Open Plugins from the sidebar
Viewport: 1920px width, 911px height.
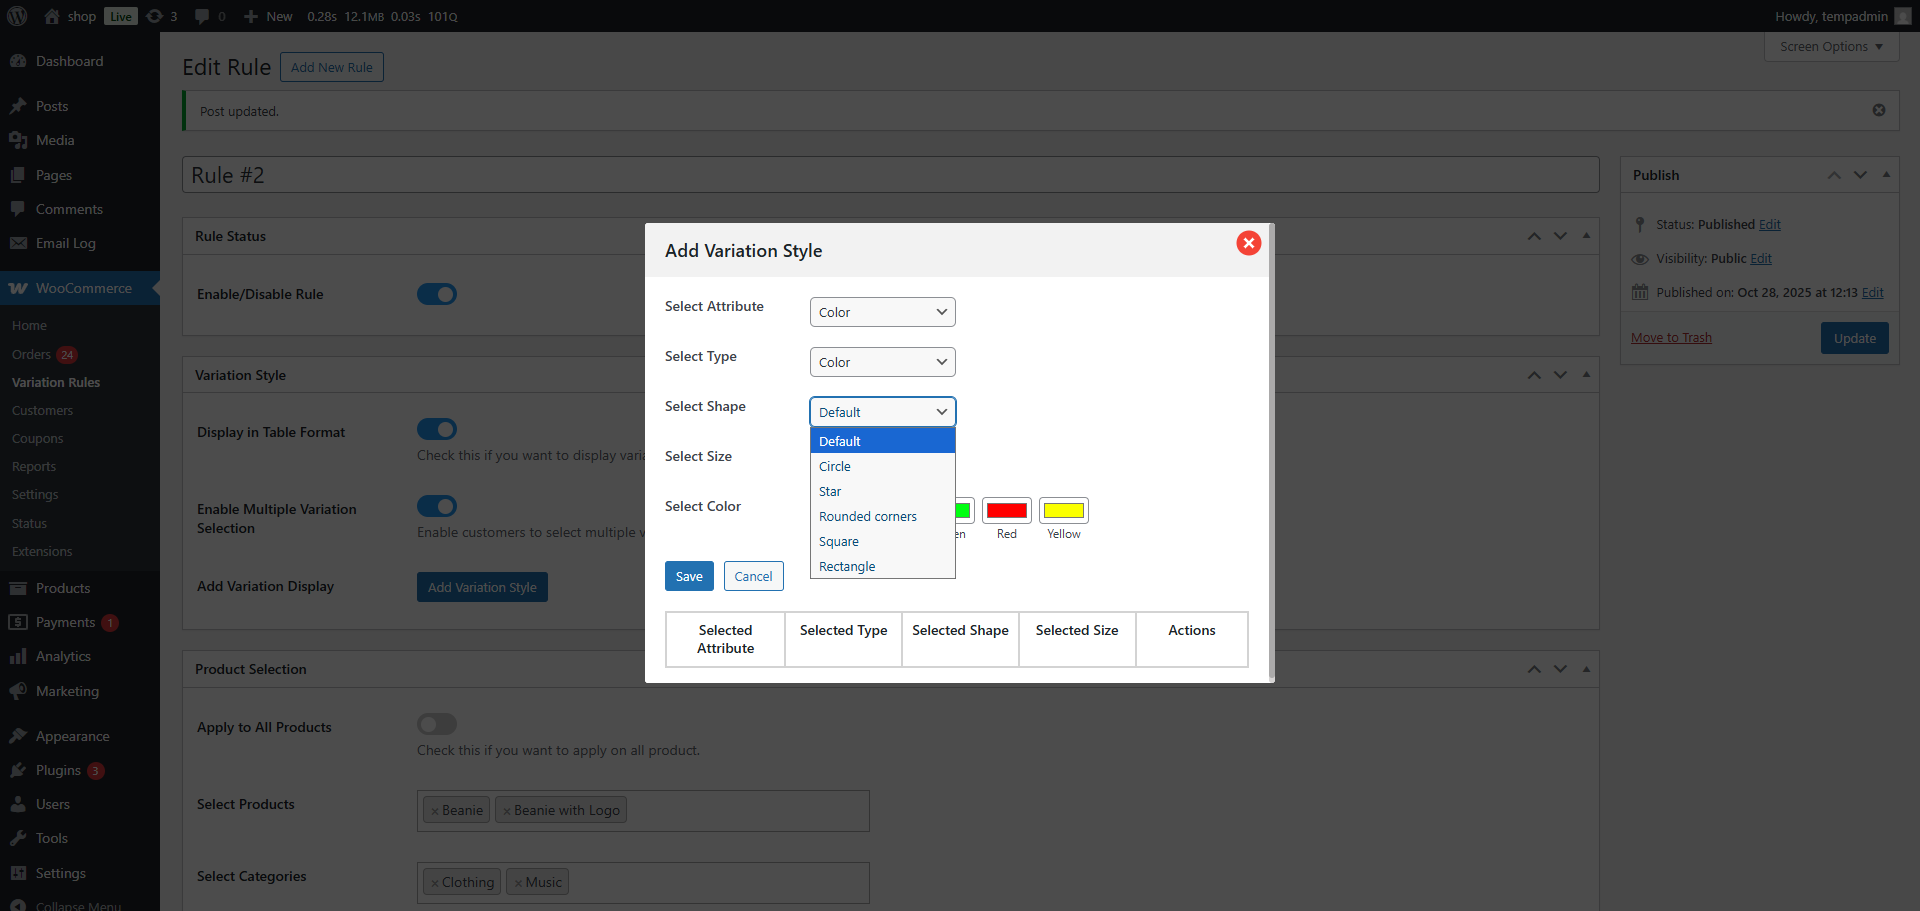(x=58, y=770)
